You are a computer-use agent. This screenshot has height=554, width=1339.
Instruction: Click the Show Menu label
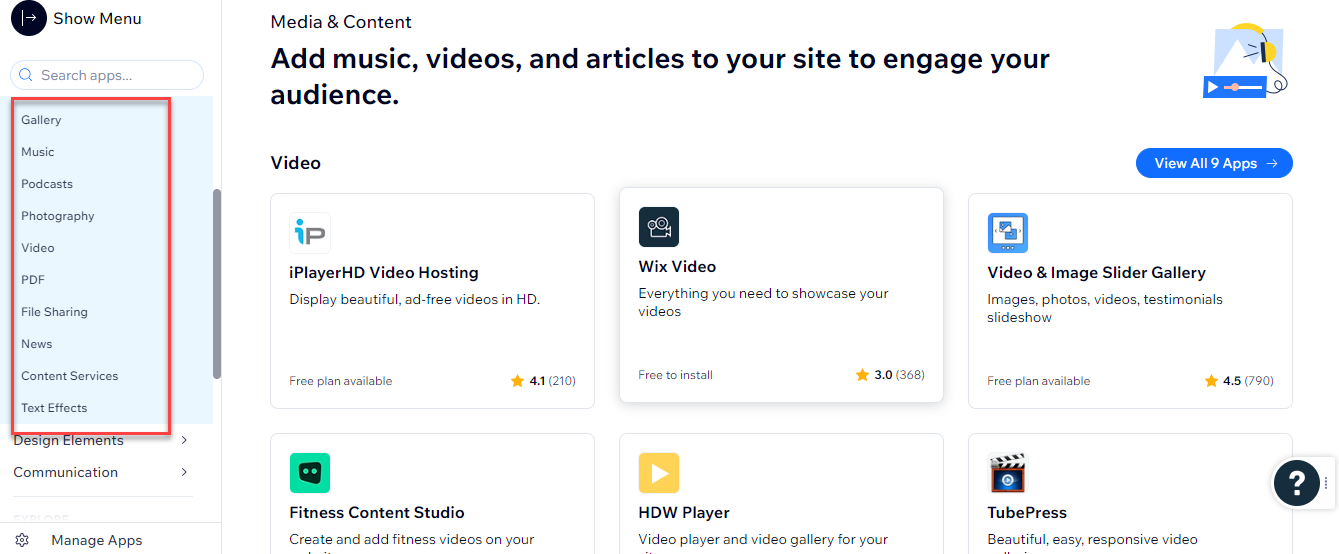point(97,18)
